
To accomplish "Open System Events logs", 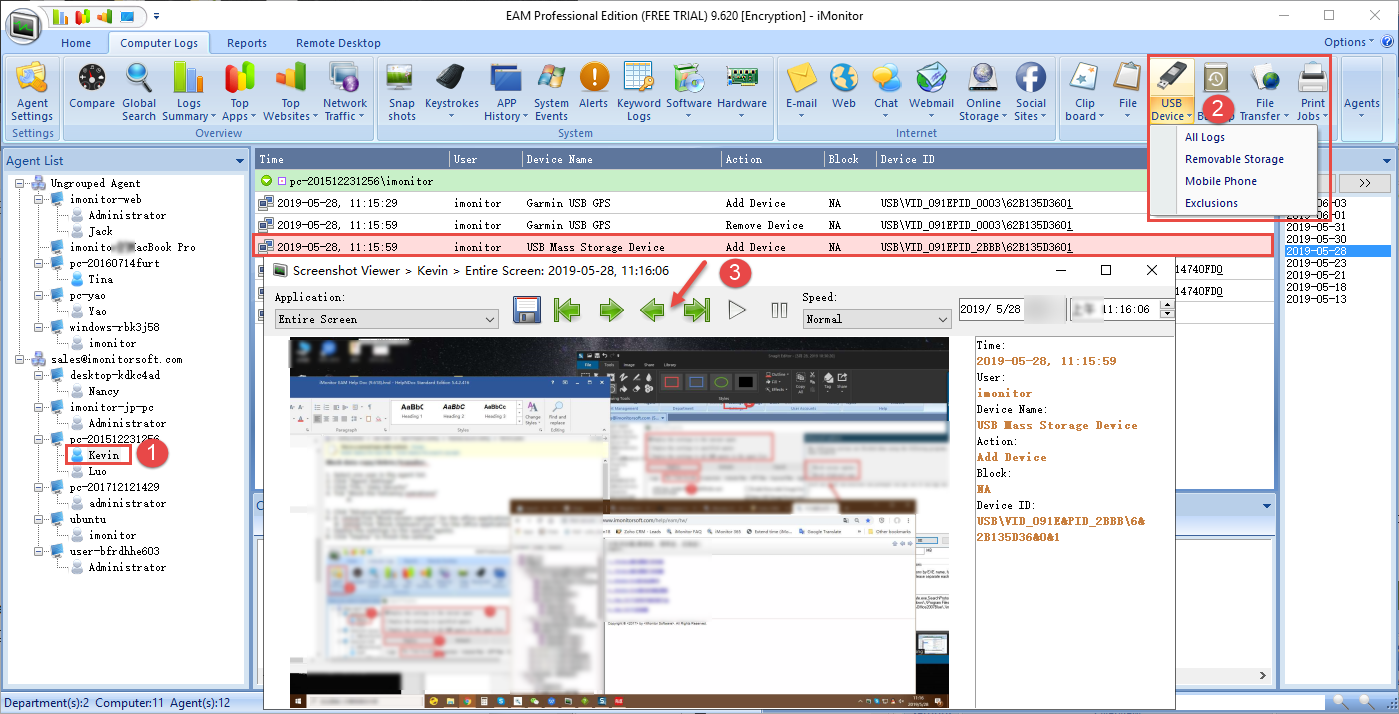I will 551,91.
